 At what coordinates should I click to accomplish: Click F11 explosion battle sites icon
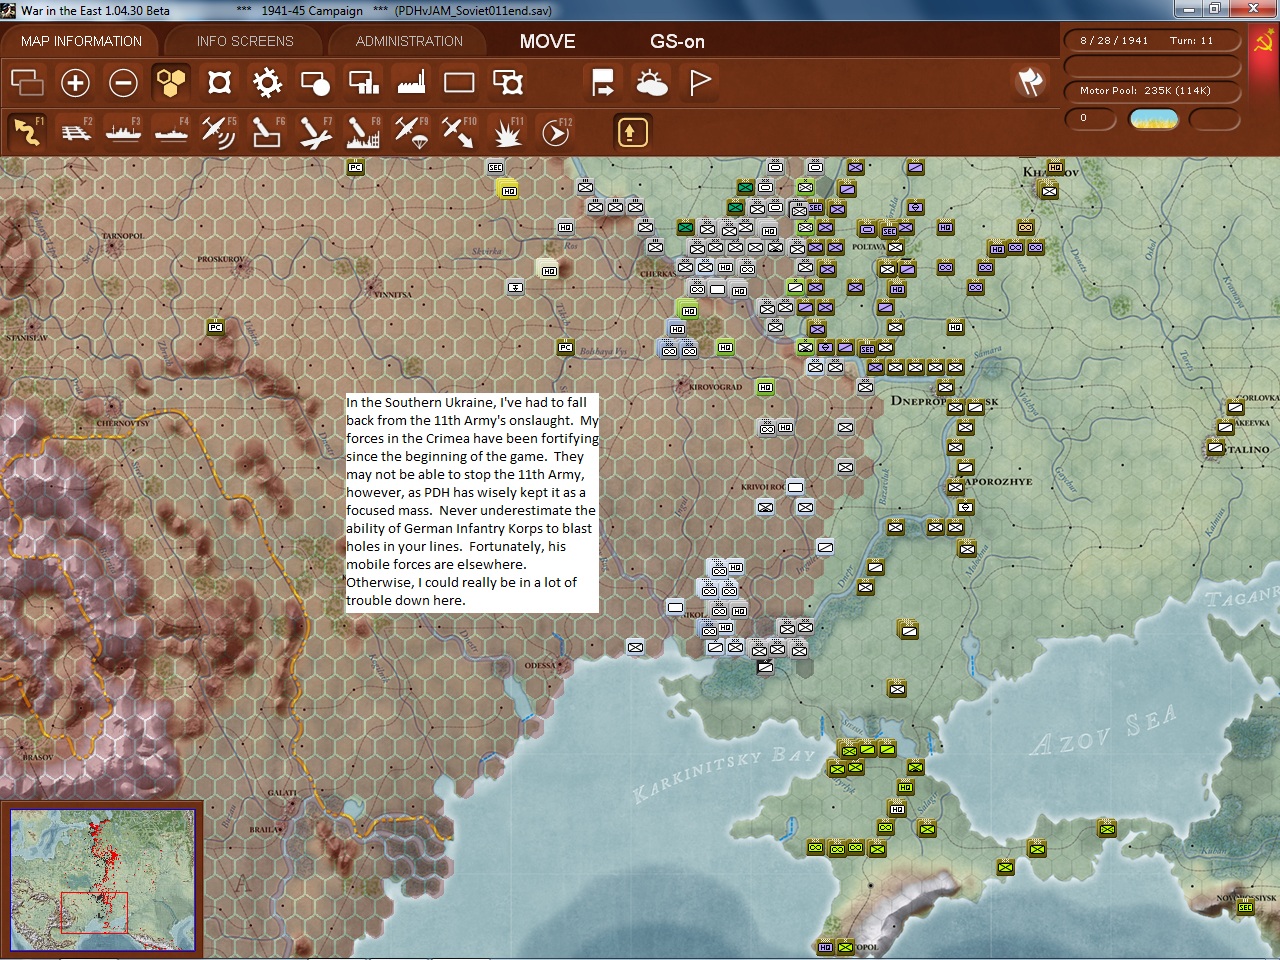click(x=507, y=131)
